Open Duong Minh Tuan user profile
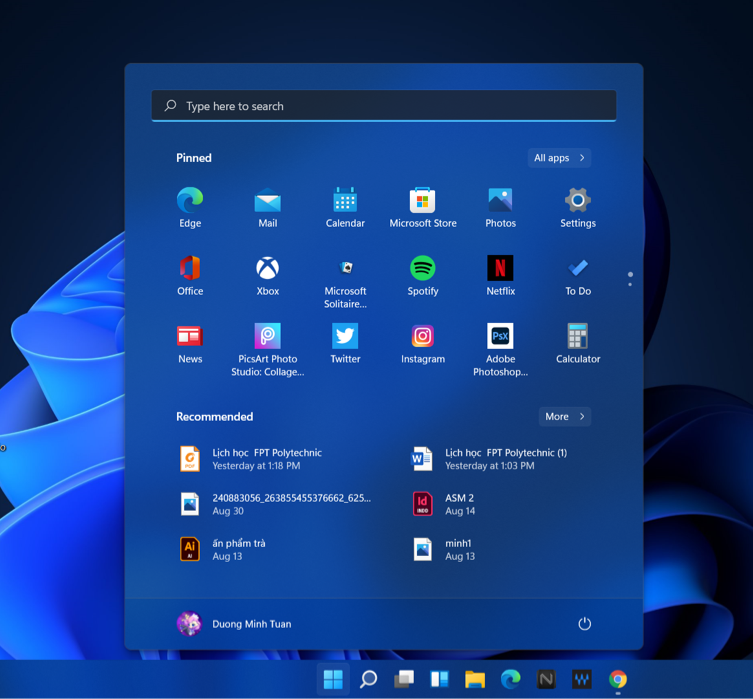 pyautogui.click(x=234, y=624)
